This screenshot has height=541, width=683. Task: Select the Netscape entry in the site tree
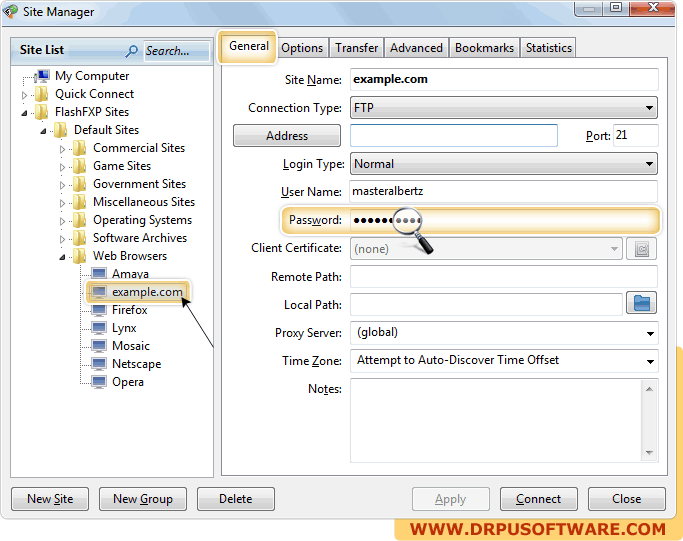pos(136,364)
